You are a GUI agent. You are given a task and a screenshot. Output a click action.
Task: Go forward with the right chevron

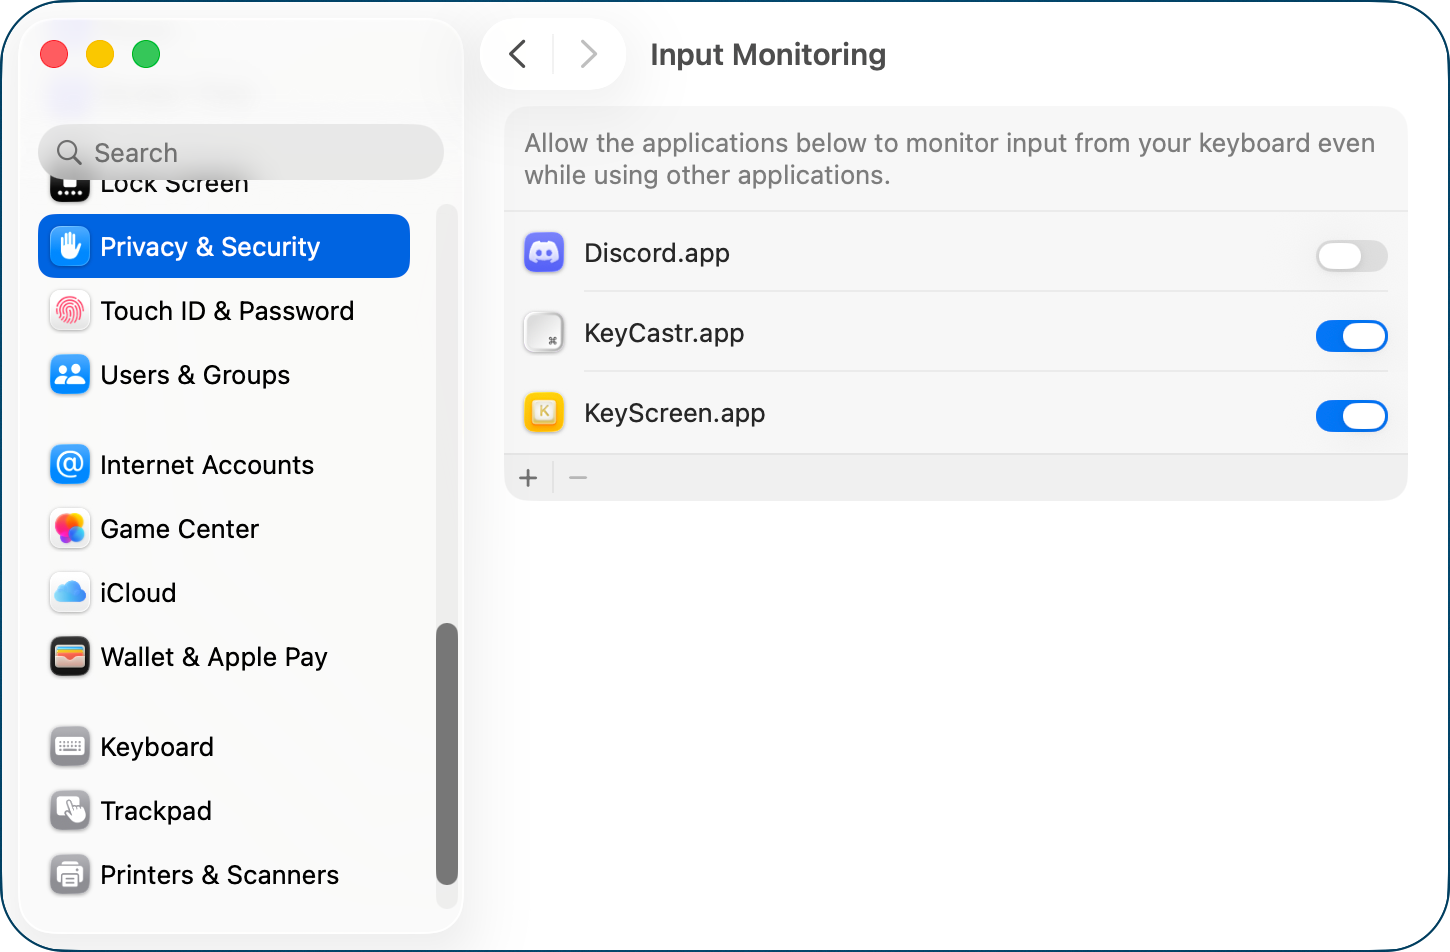click(589, 54)
